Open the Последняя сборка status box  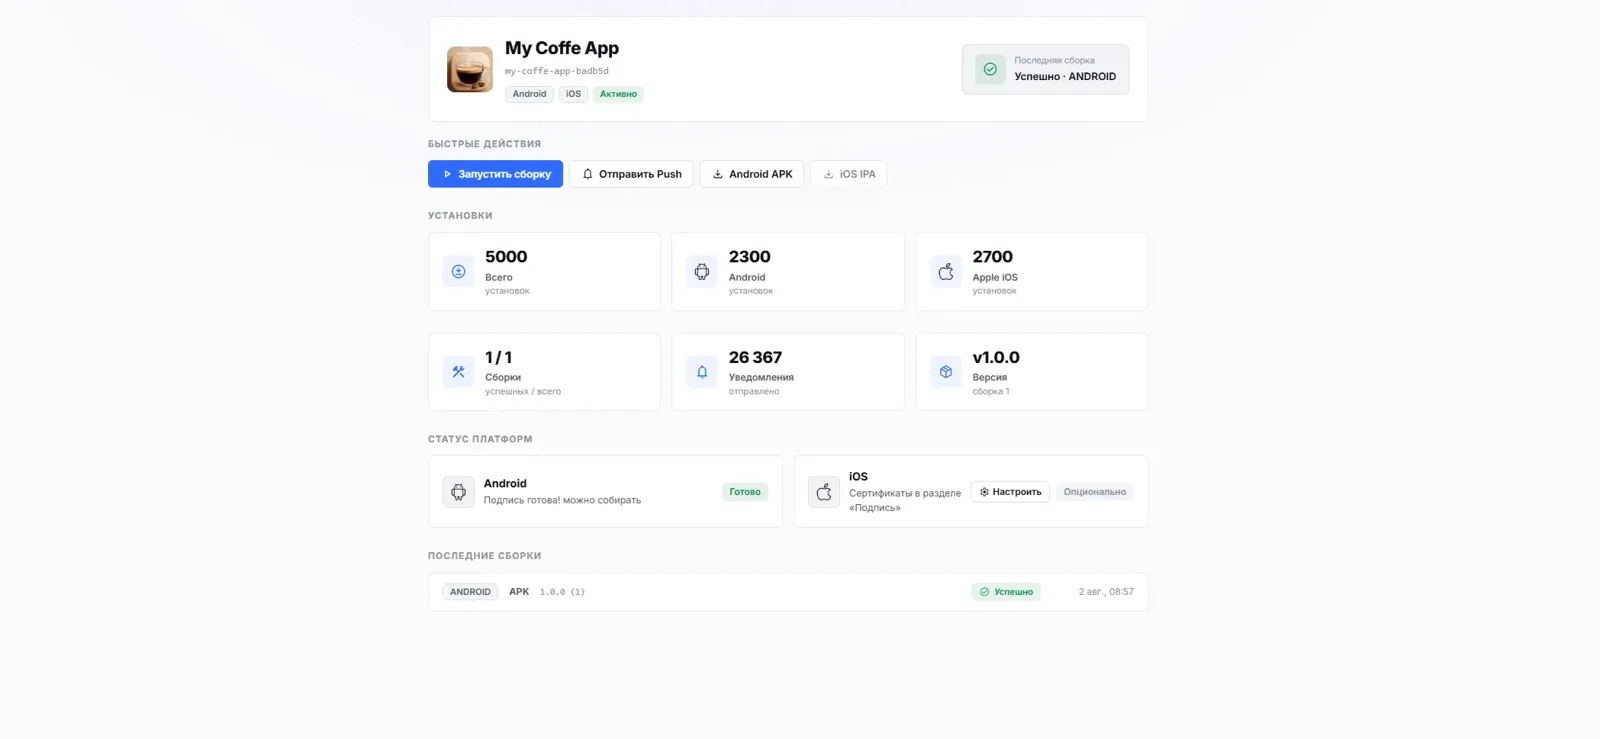(x=1045, y=69)
